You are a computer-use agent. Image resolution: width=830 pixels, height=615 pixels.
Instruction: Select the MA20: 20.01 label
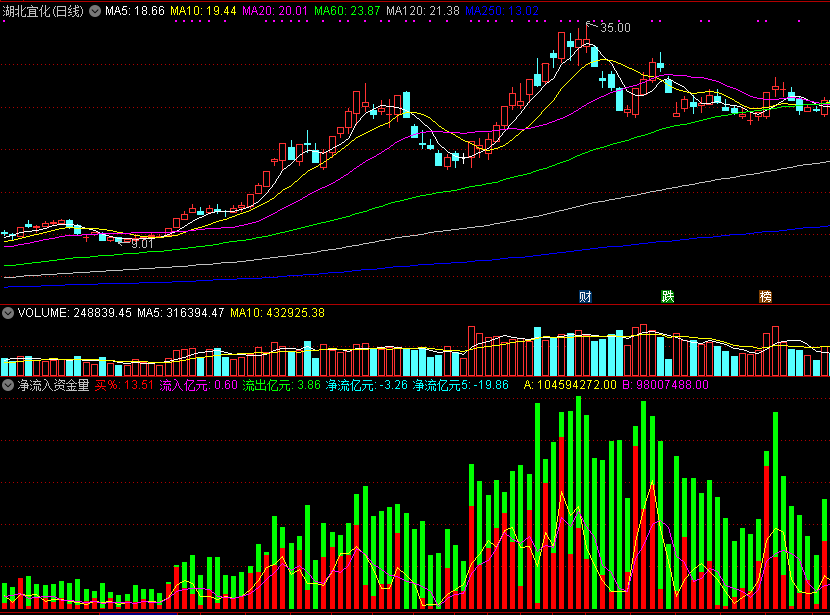275,11
